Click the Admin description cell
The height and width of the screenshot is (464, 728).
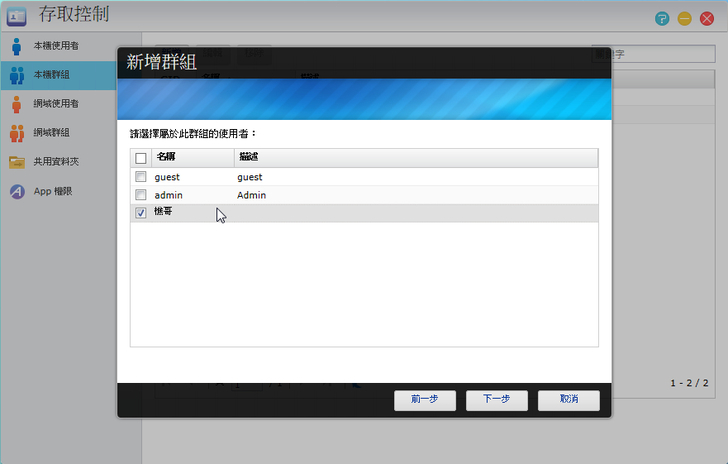coord(252,195)
